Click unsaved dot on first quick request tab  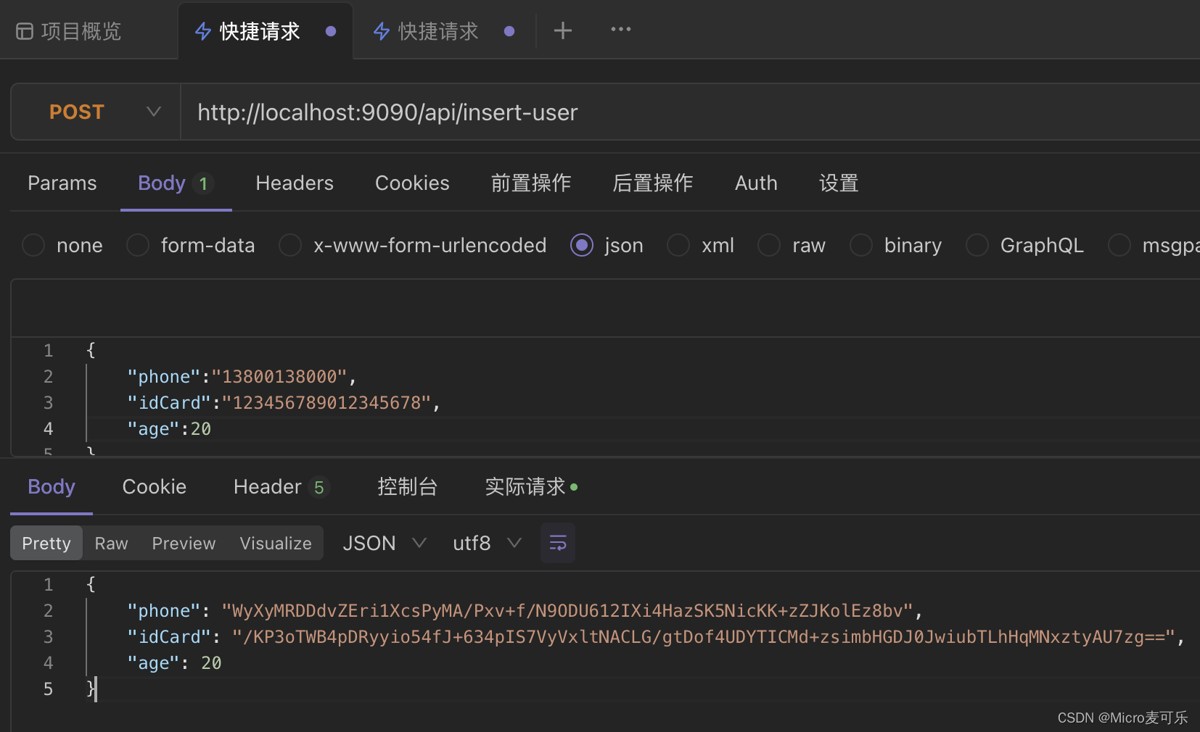(x=331, y=32)
